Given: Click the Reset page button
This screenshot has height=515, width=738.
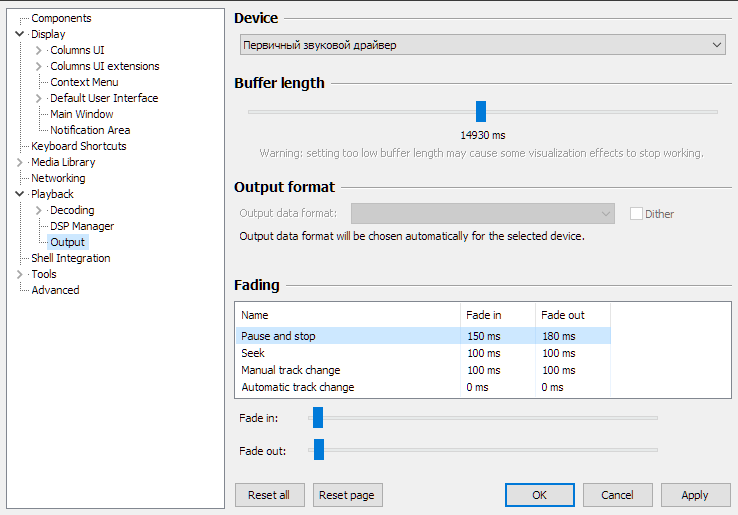Looking at the screenshot, I should [x=348, y=495].
